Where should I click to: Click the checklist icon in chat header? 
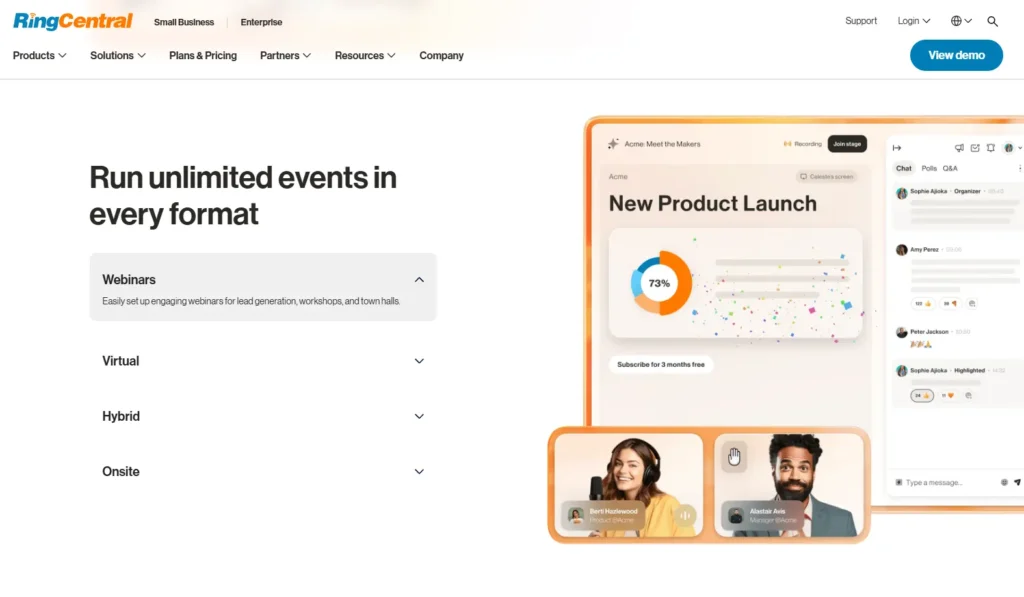pyautogui.click(x=975, y=148)
